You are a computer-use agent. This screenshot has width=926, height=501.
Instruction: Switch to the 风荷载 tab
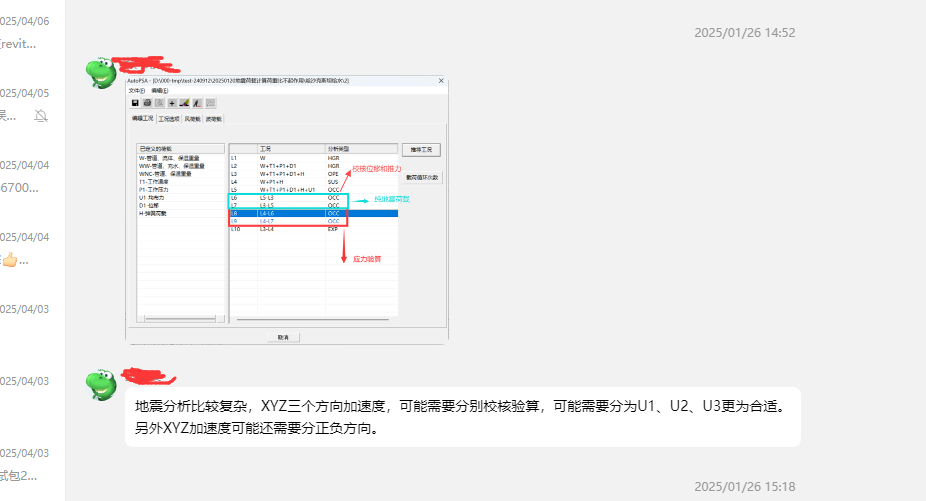pos(192,119)
